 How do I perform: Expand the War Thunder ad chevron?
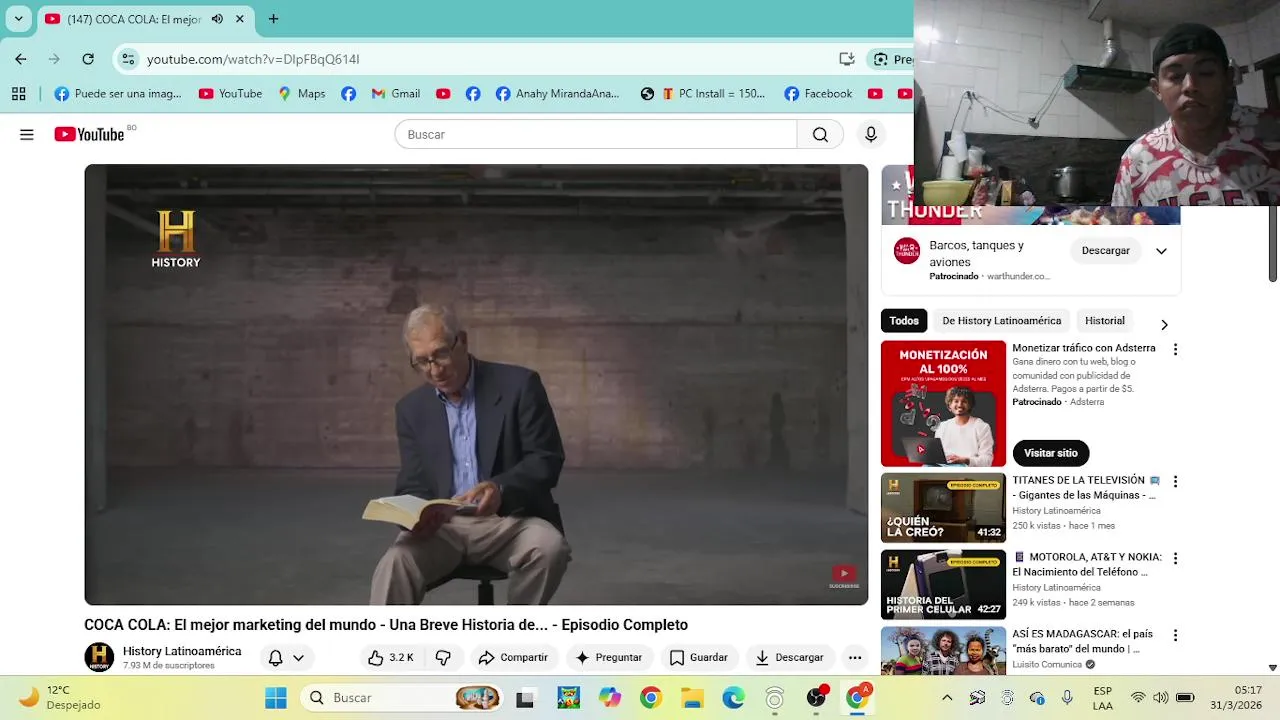click(x=1161, y=251)
